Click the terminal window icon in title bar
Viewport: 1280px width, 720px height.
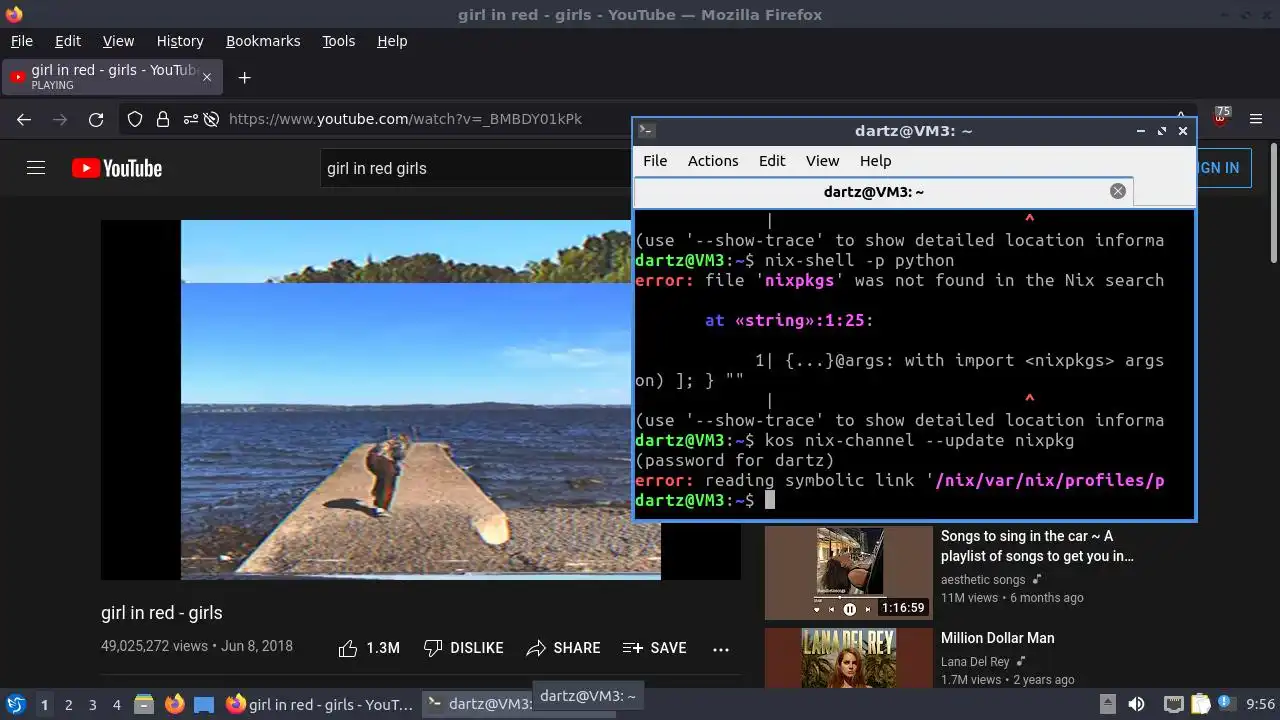647,130
